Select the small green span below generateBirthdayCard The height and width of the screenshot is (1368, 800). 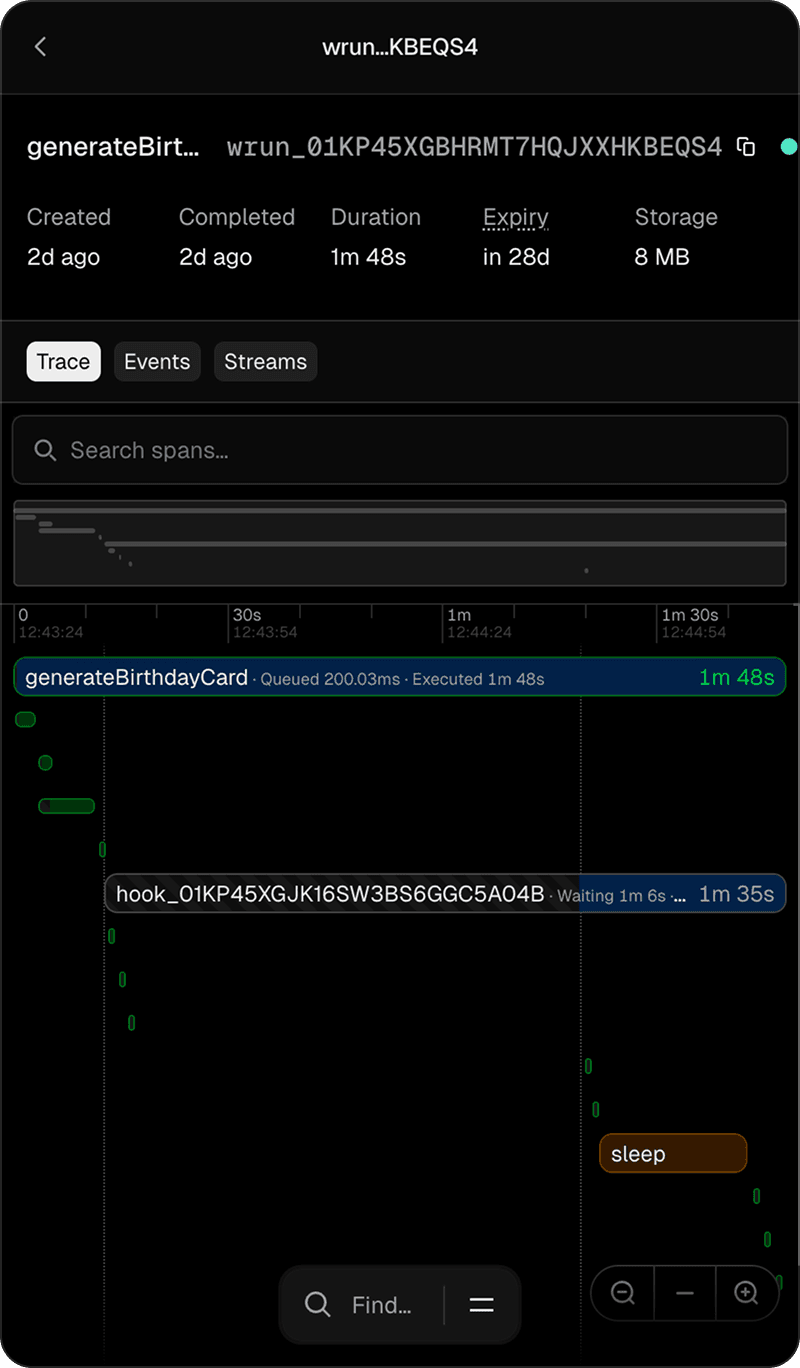[25, 719]
